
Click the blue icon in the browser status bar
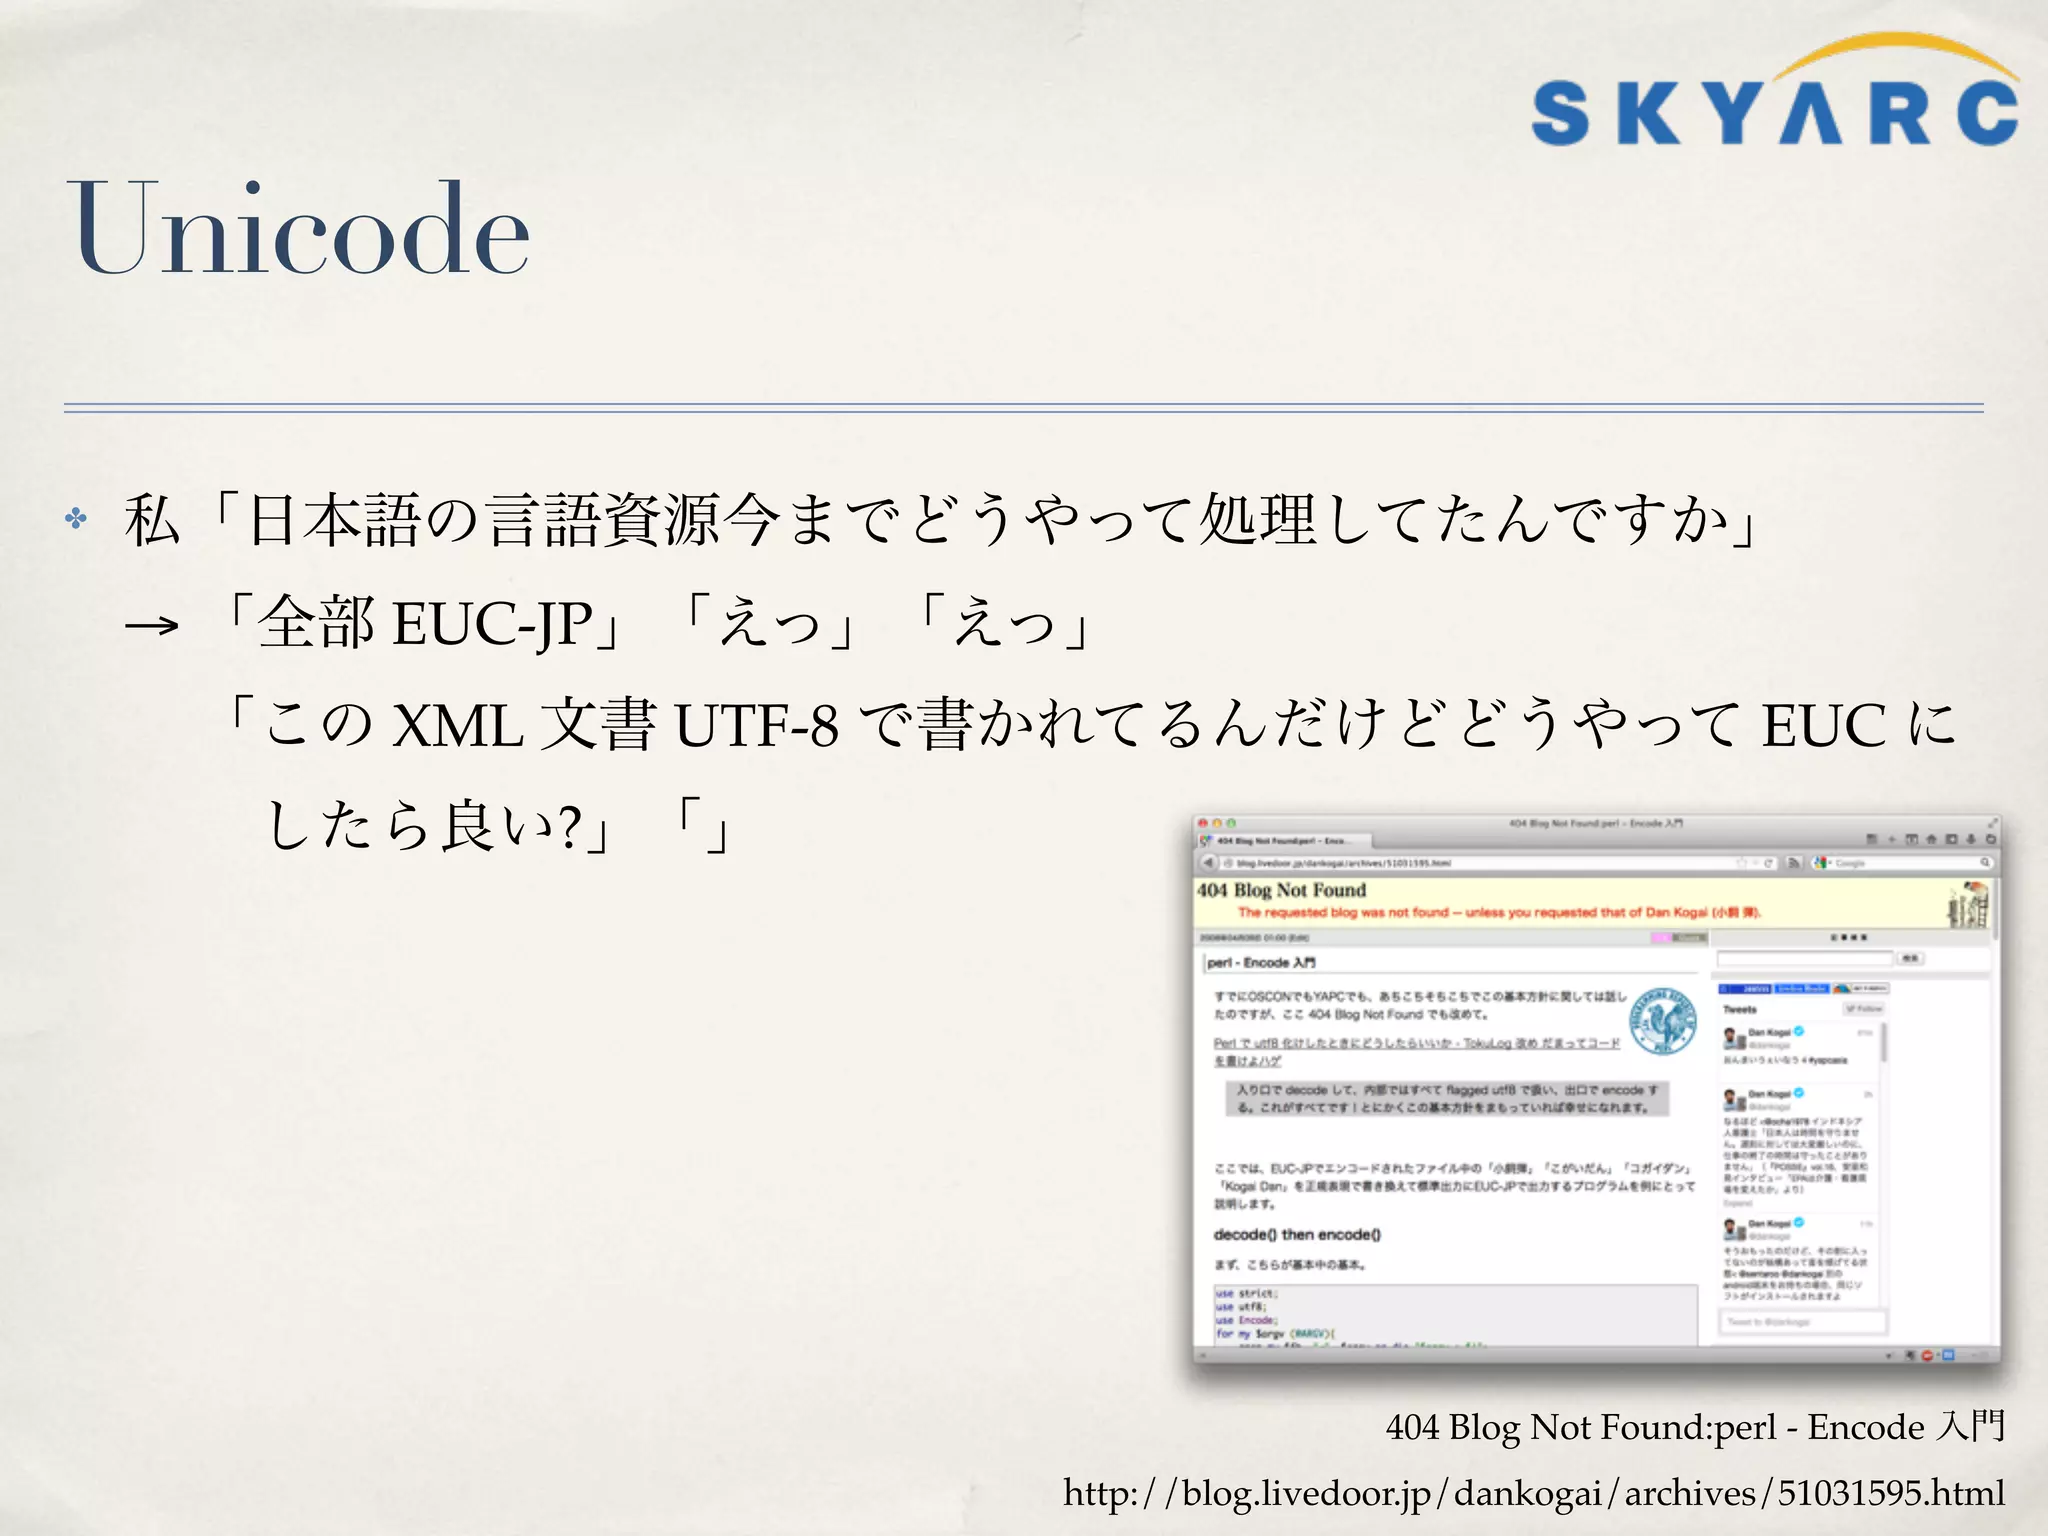(x=1948, y=1354)
